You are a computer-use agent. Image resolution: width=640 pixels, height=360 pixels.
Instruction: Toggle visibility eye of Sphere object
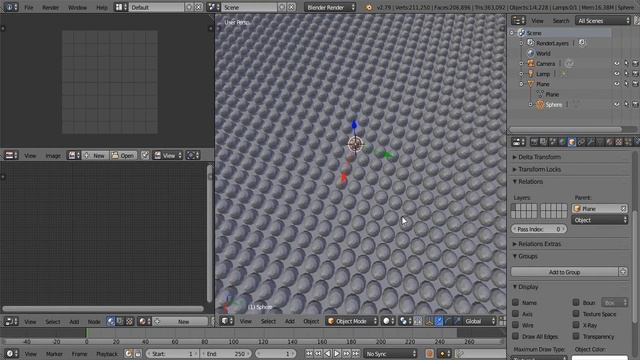pos(617,104)
